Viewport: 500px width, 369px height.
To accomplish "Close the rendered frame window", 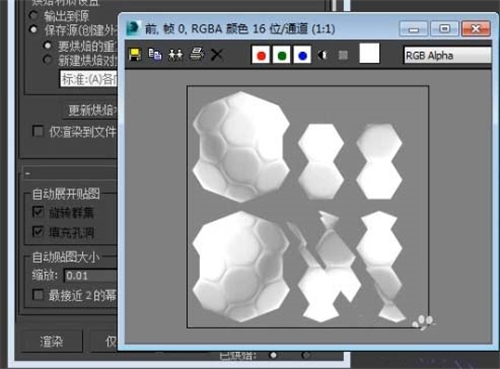I will (x=476, y=29).
